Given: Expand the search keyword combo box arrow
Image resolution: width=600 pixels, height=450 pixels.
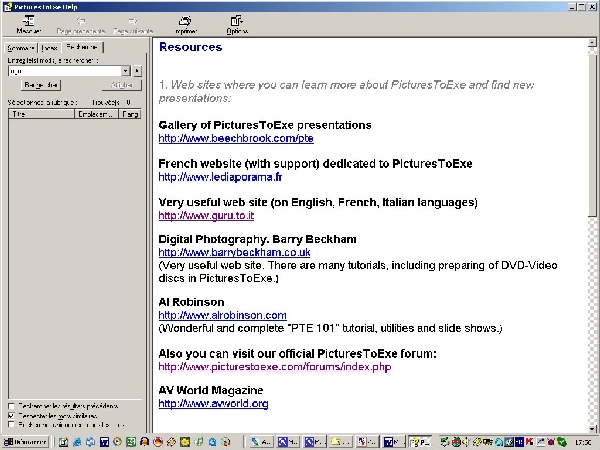Looking at the screenshot, I should pos(126,71).
